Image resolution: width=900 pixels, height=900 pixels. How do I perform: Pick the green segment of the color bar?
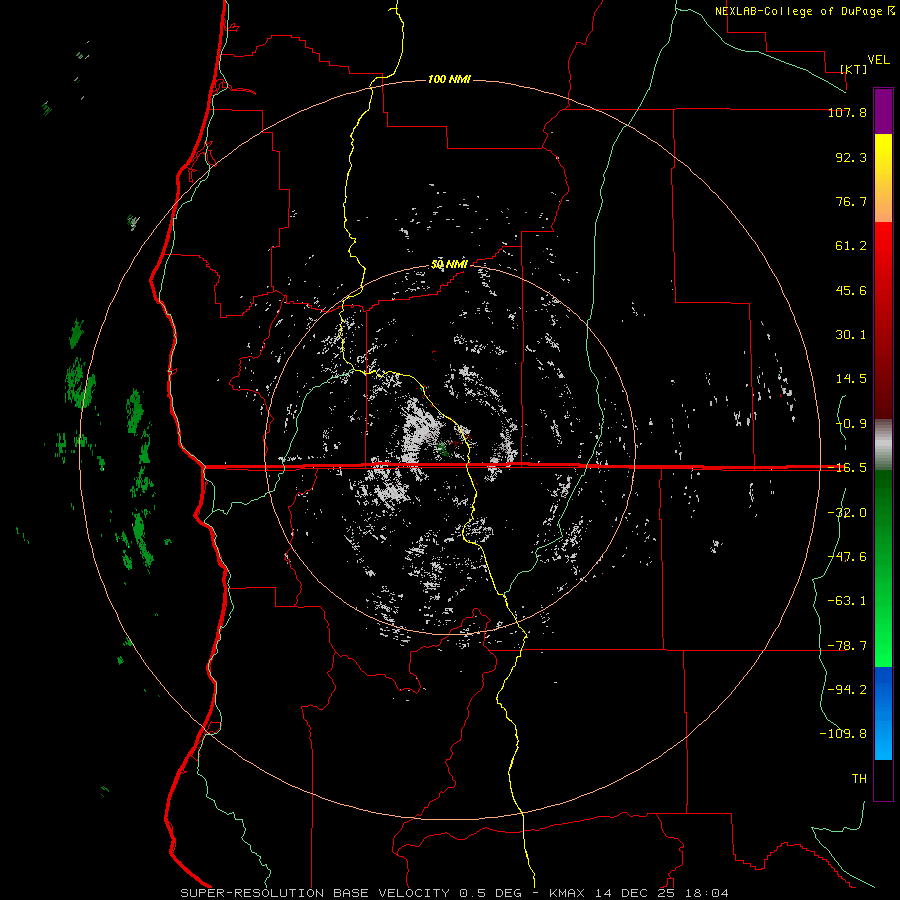pos(883,568)
